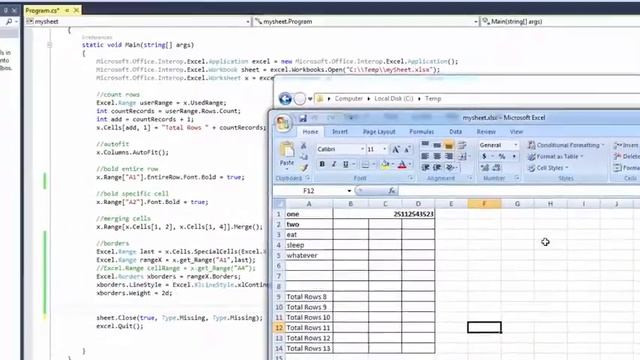Click the Borders icon in the Font group

365,164
